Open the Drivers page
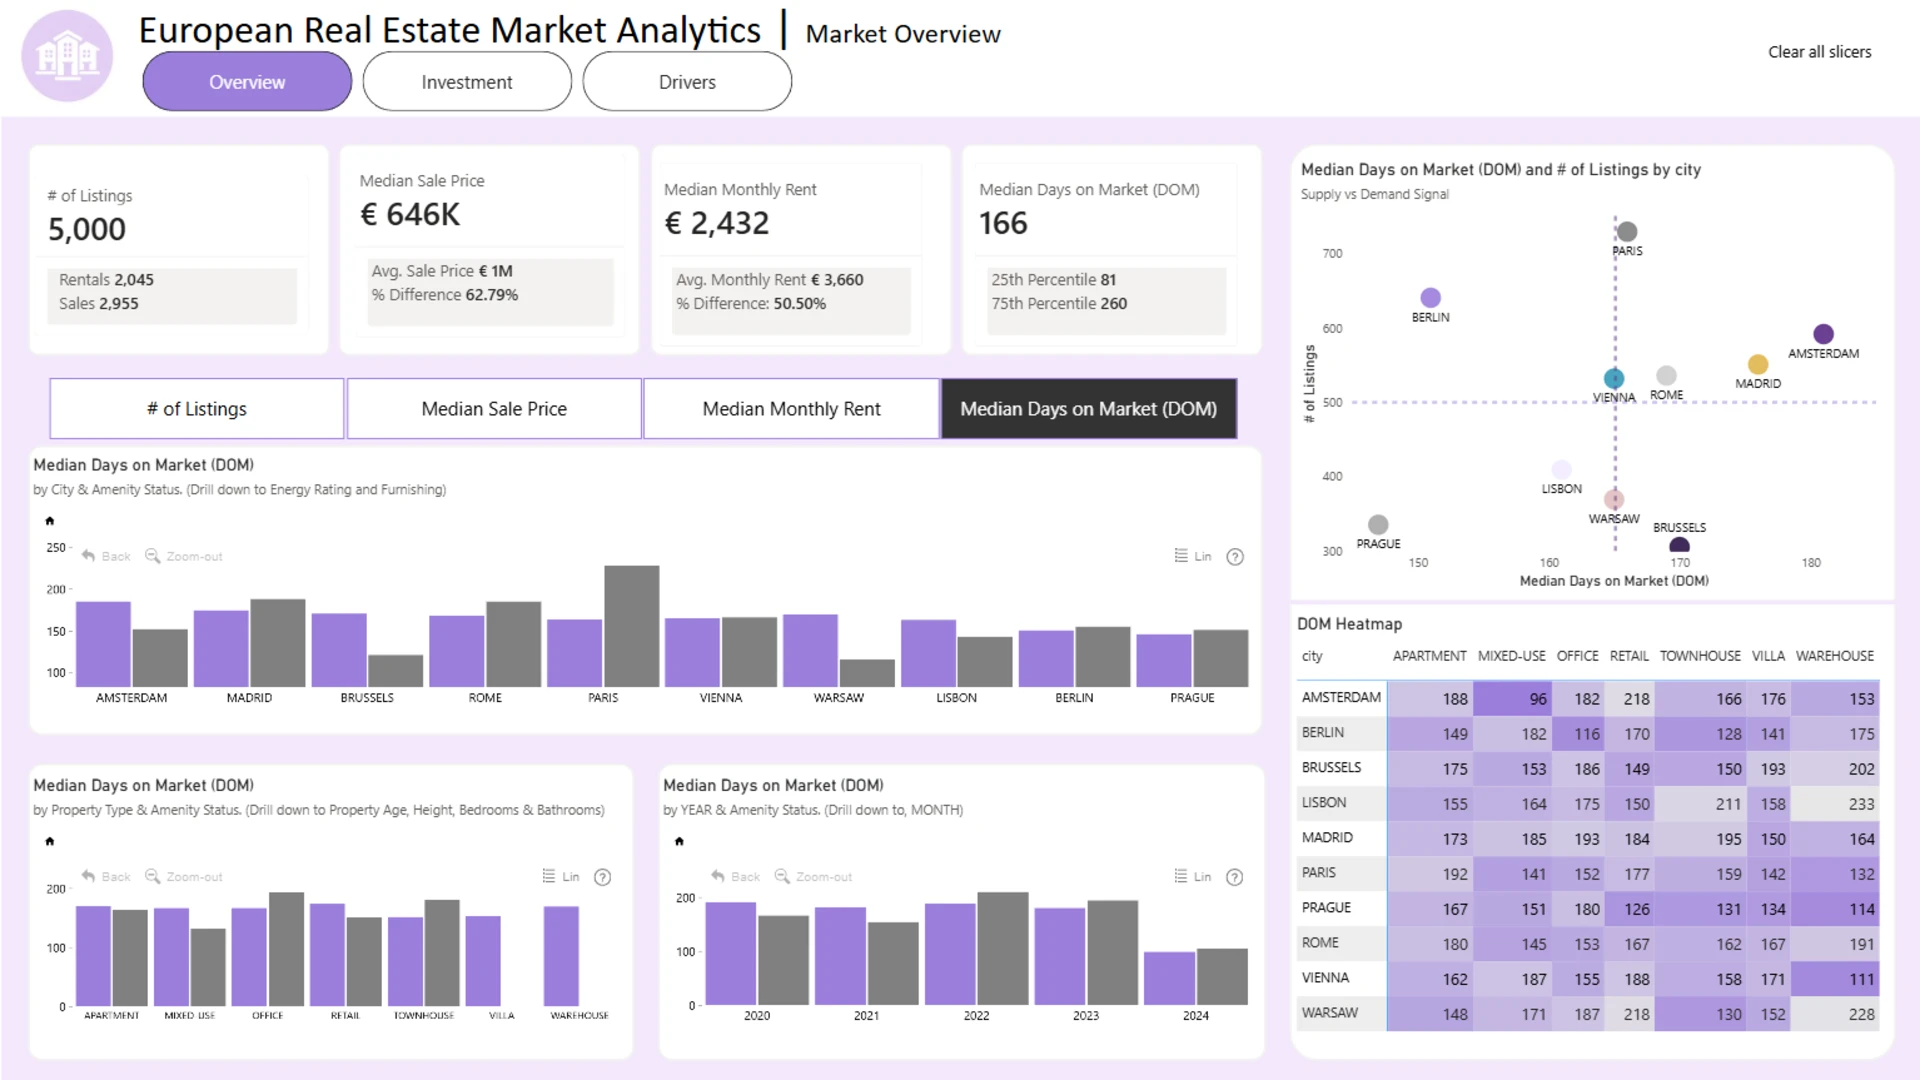This screenshot has height=1080, width=1920. (687, 82)
